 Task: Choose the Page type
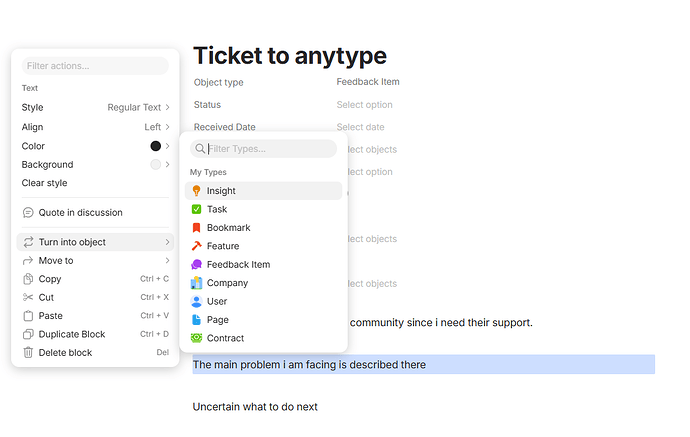263,320
